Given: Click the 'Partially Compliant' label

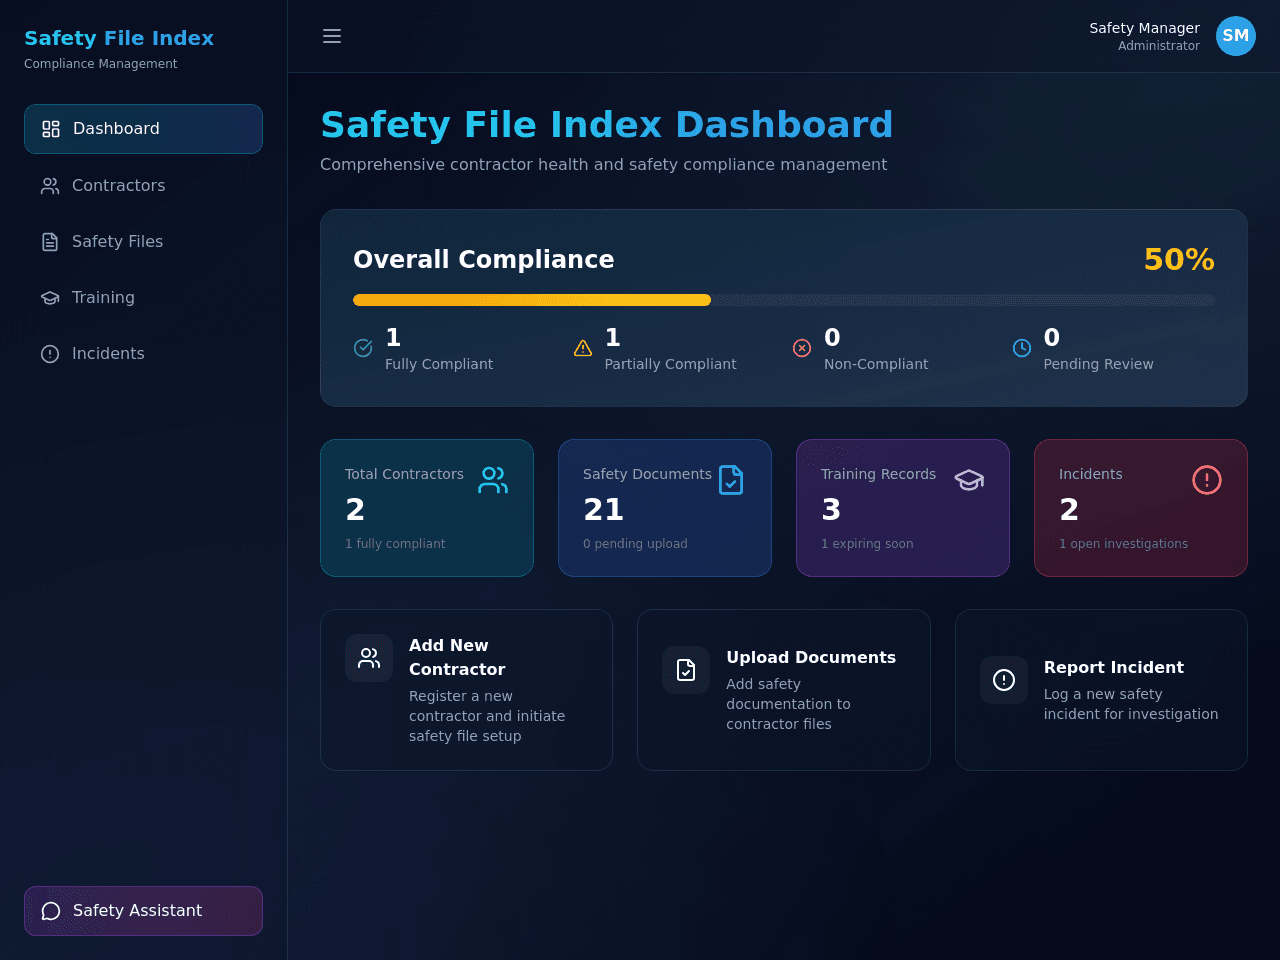Looking at the screenshot, I should click(x=670, y=364).
